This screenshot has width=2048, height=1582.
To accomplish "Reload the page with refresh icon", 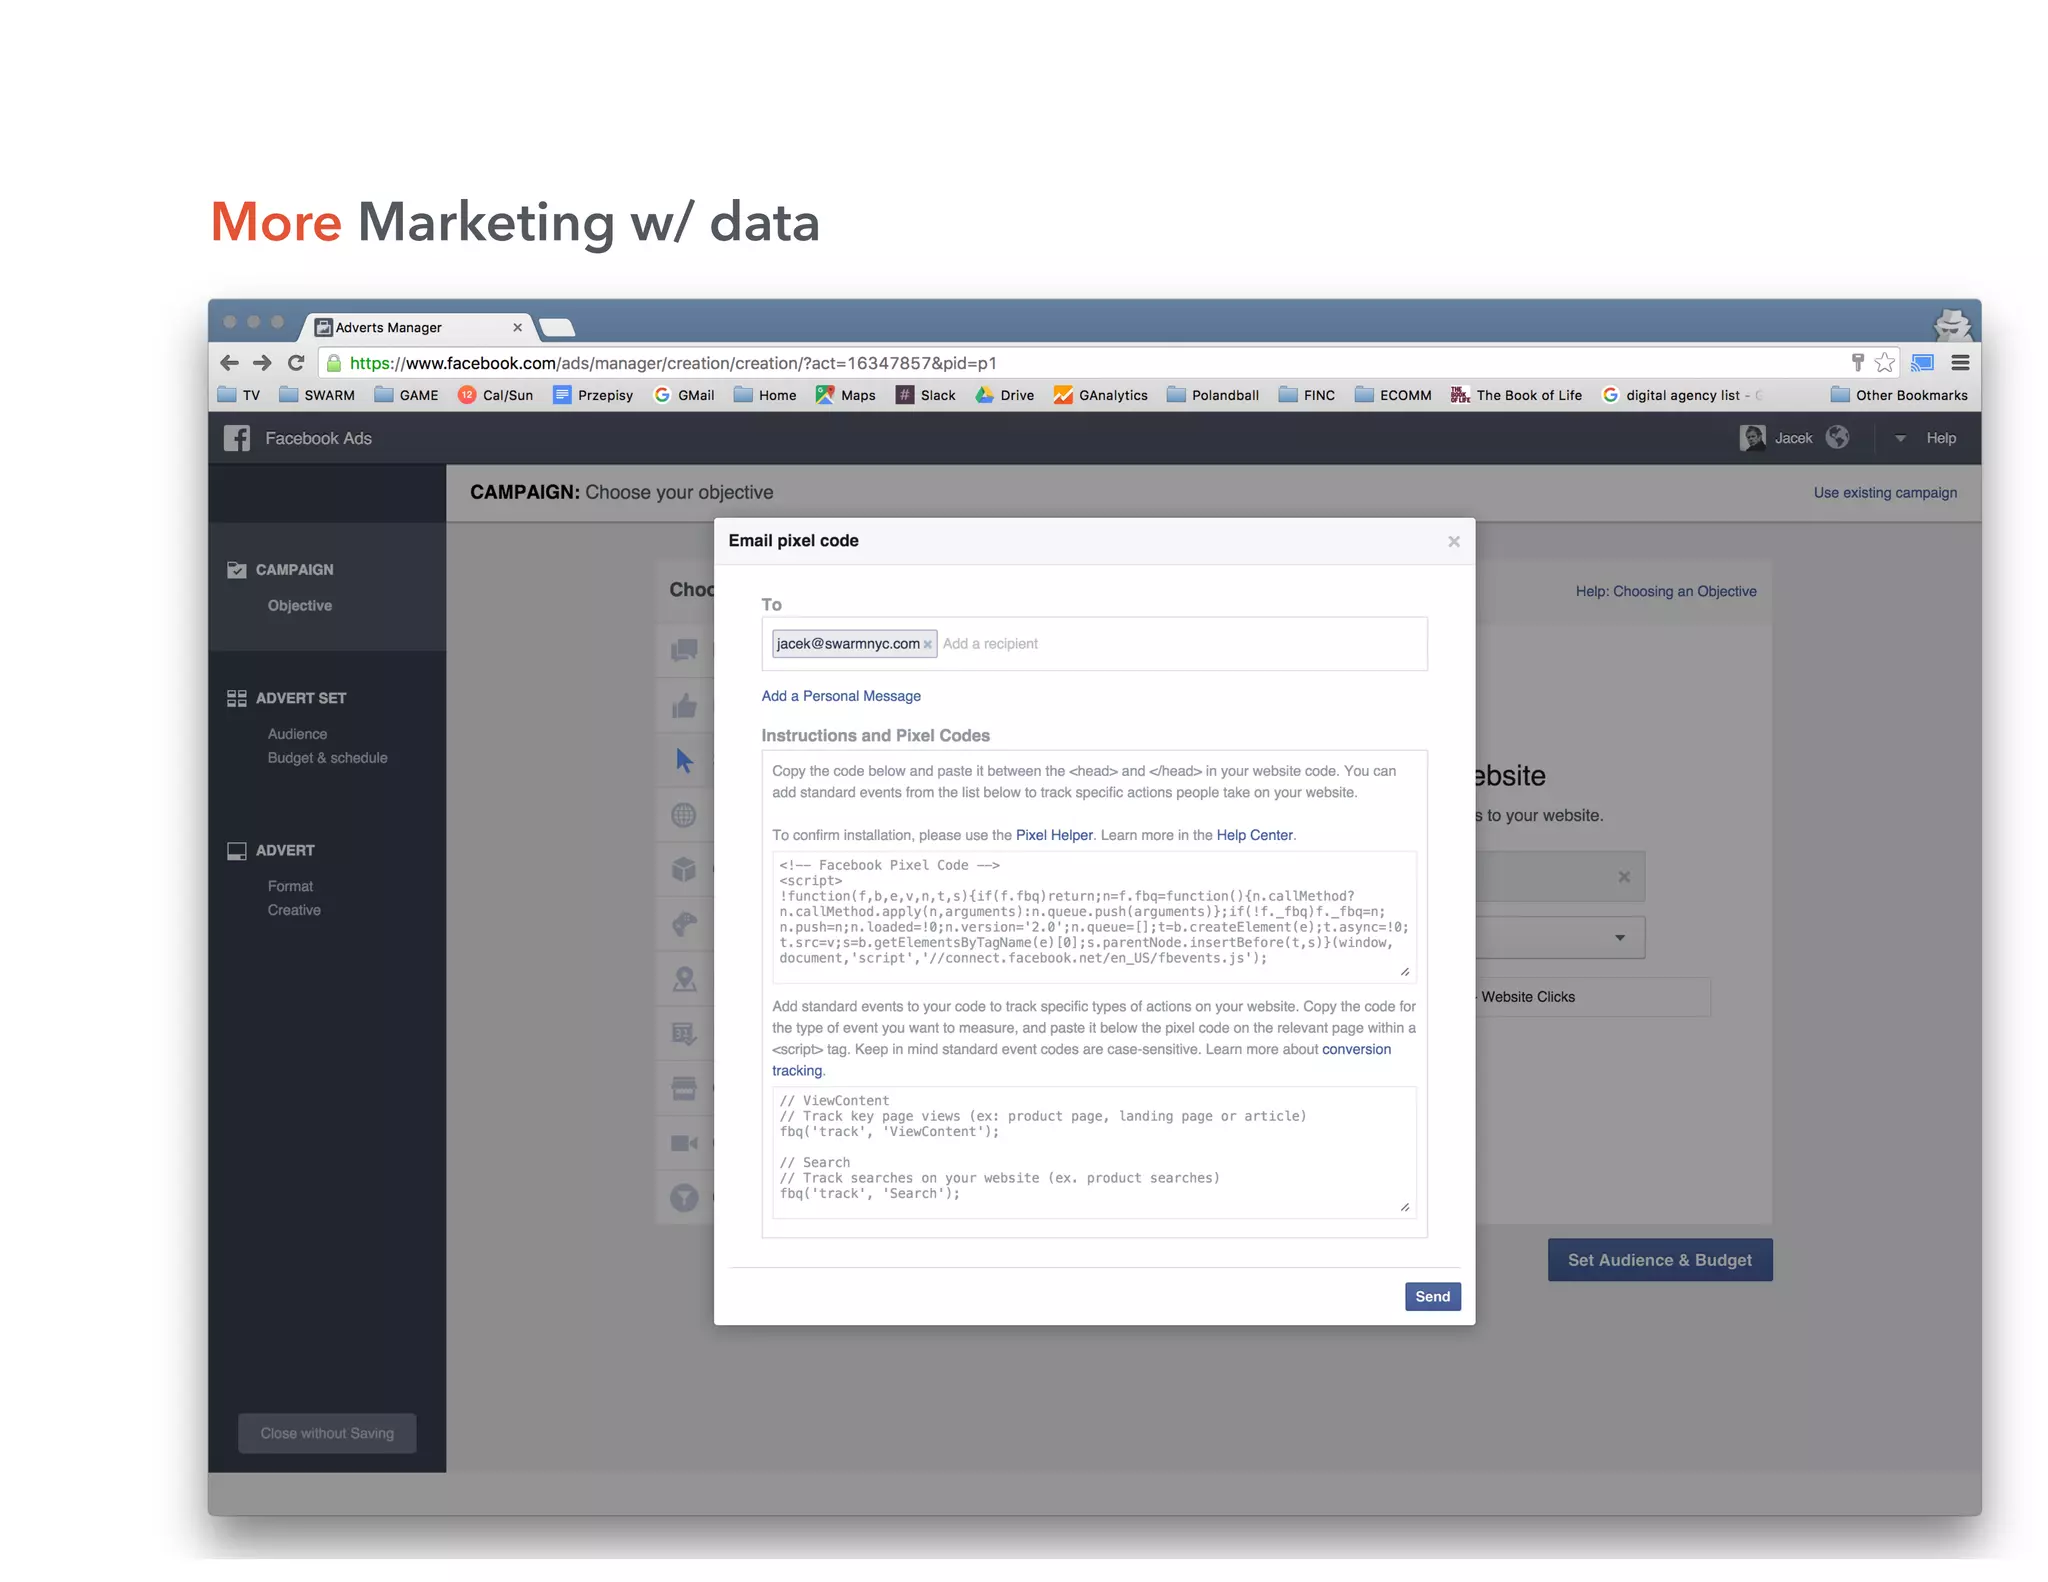I will pyautogui.click(x=296, y=363).
